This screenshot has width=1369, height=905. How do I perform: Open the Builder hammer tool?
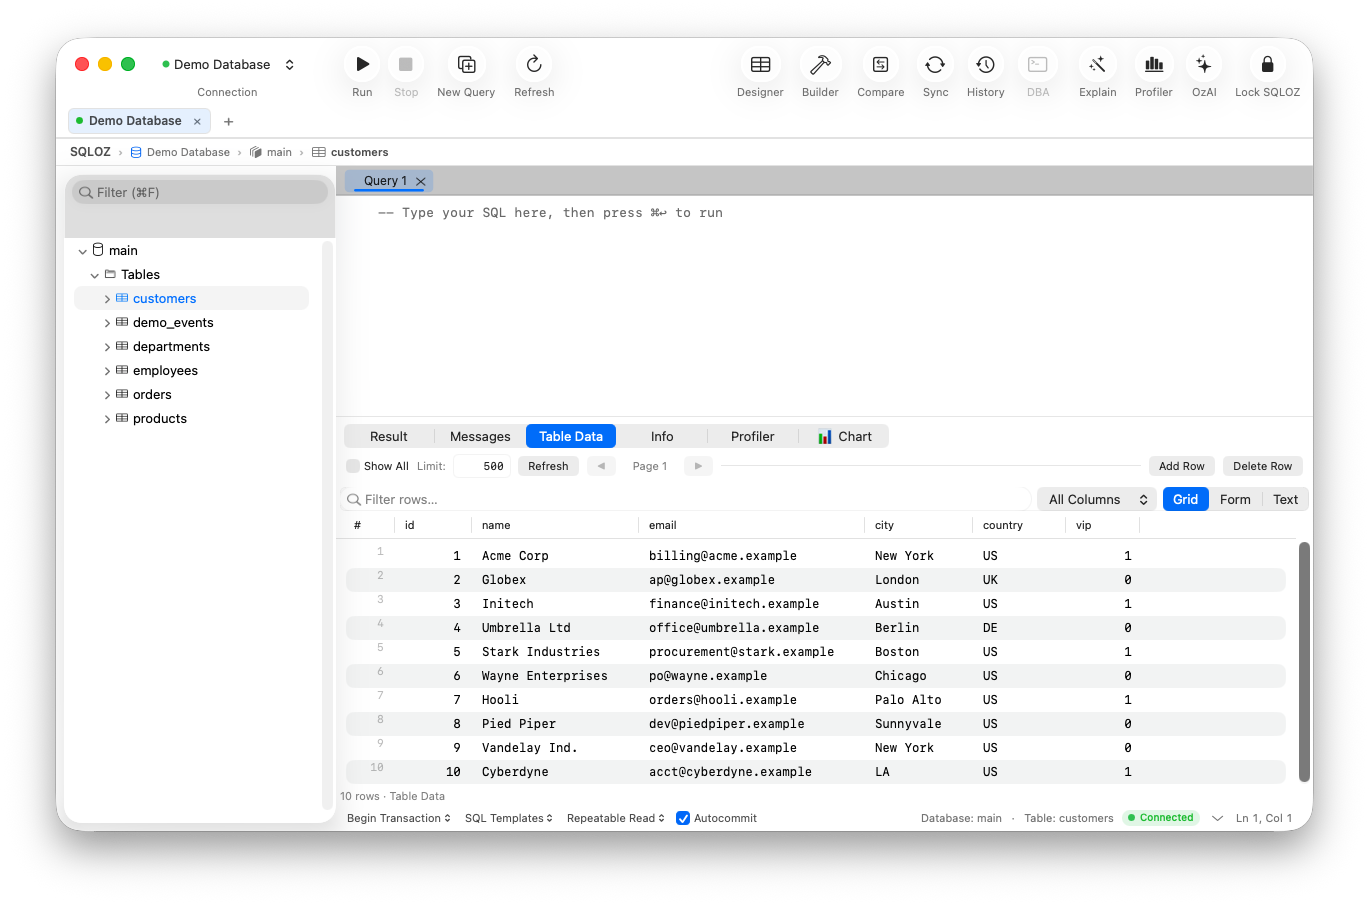[820, 64]
